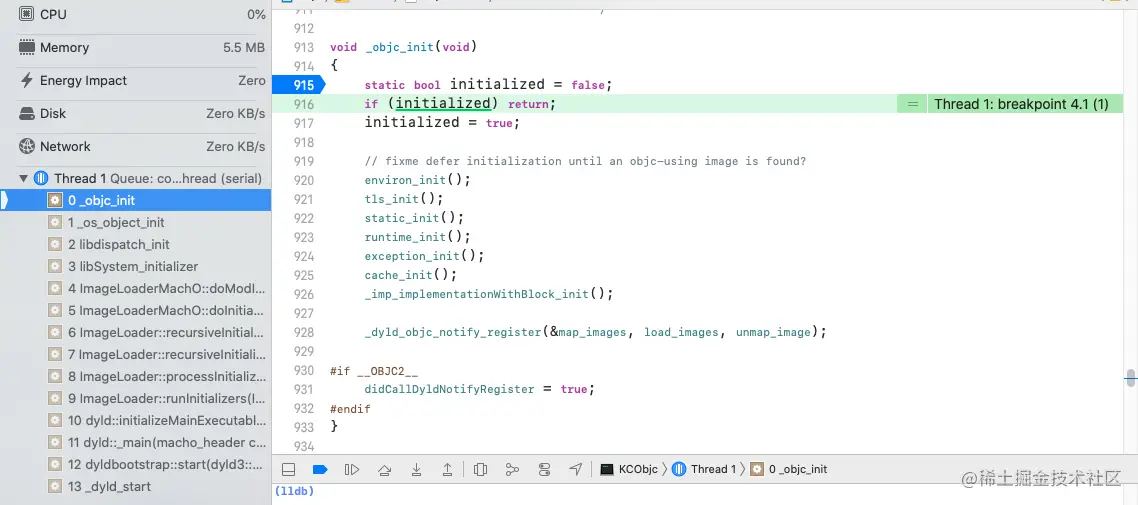Viewport: 1138px width, 505px height.
Task: Click _imp_implementationWithBlock_init() call
Action: click(489, 294)
